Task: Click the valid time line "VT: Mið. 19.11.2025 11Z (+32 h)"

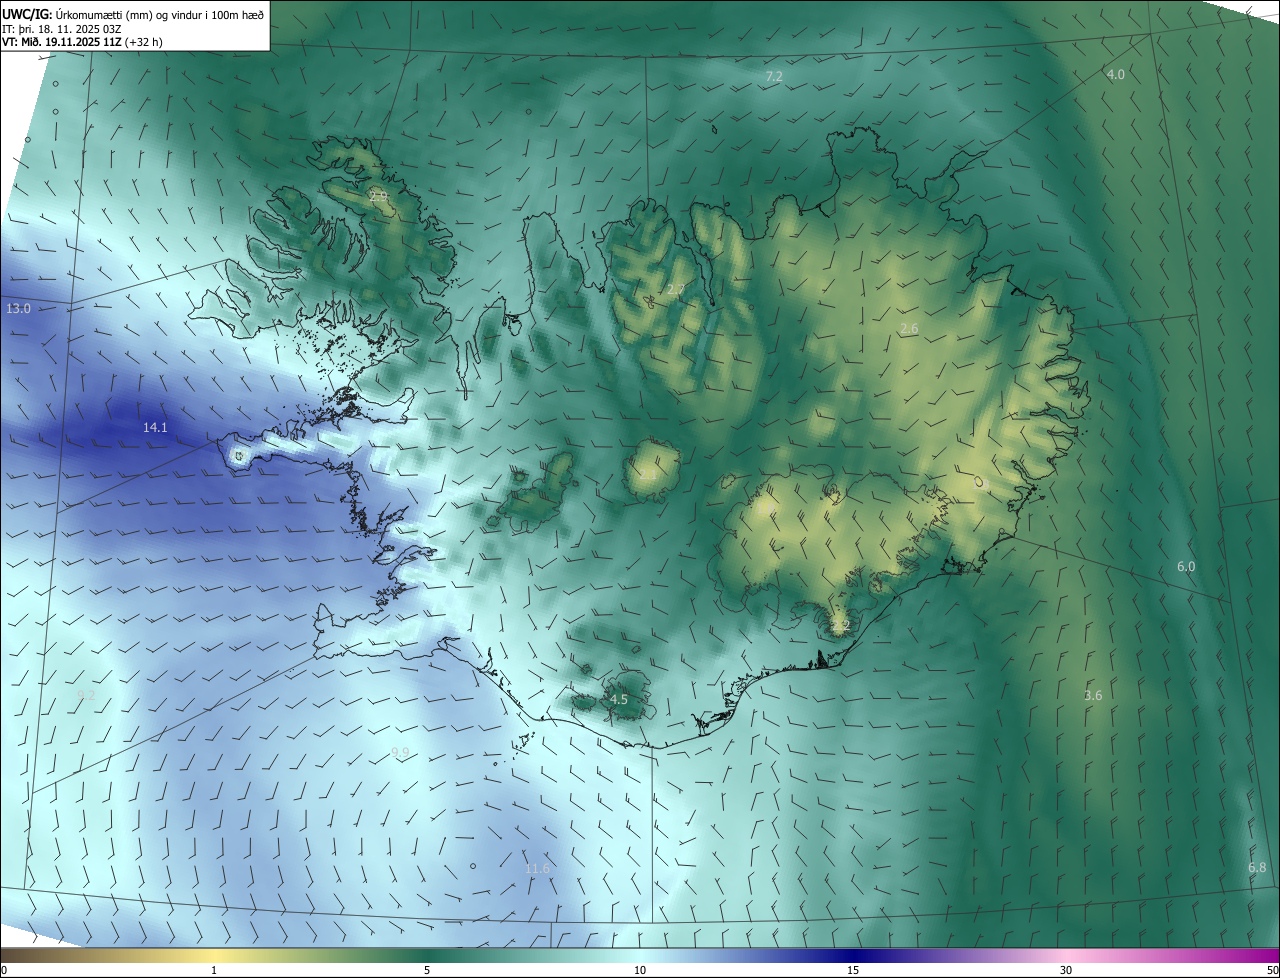Action: 82,42
